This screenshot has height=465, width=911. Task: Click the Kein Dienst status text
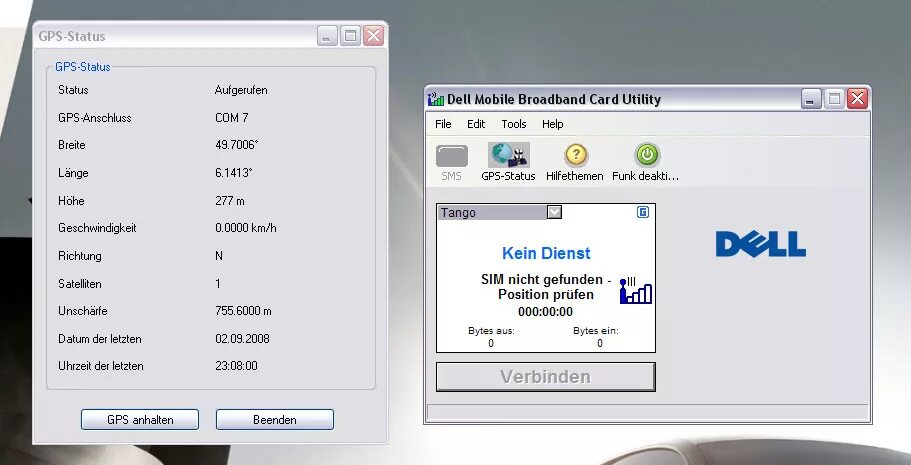coord(546,253)
